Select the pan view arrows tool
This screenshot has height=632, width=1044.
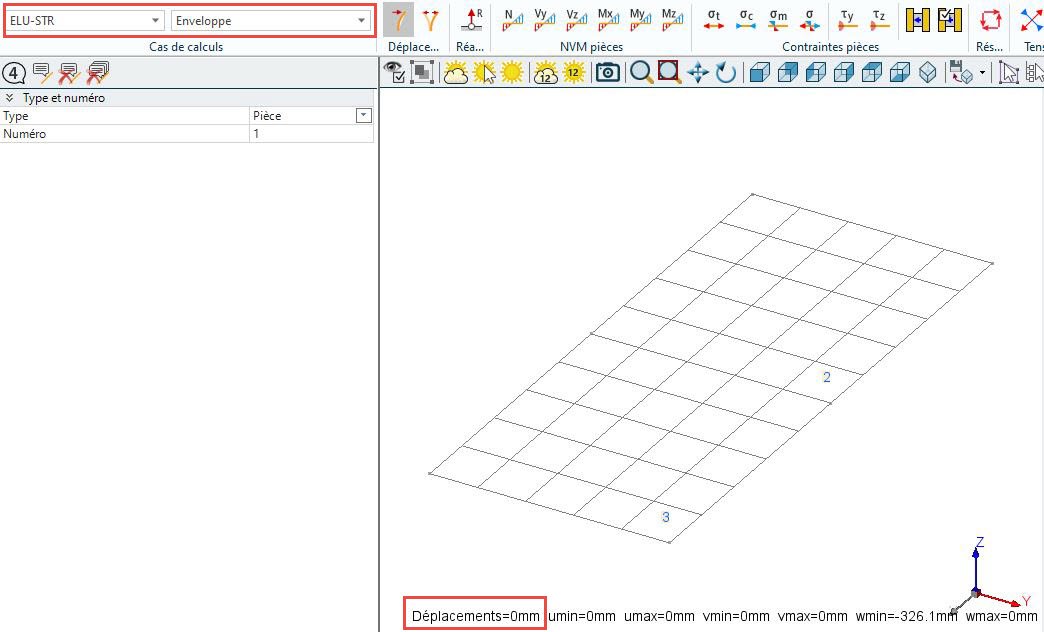697,72
